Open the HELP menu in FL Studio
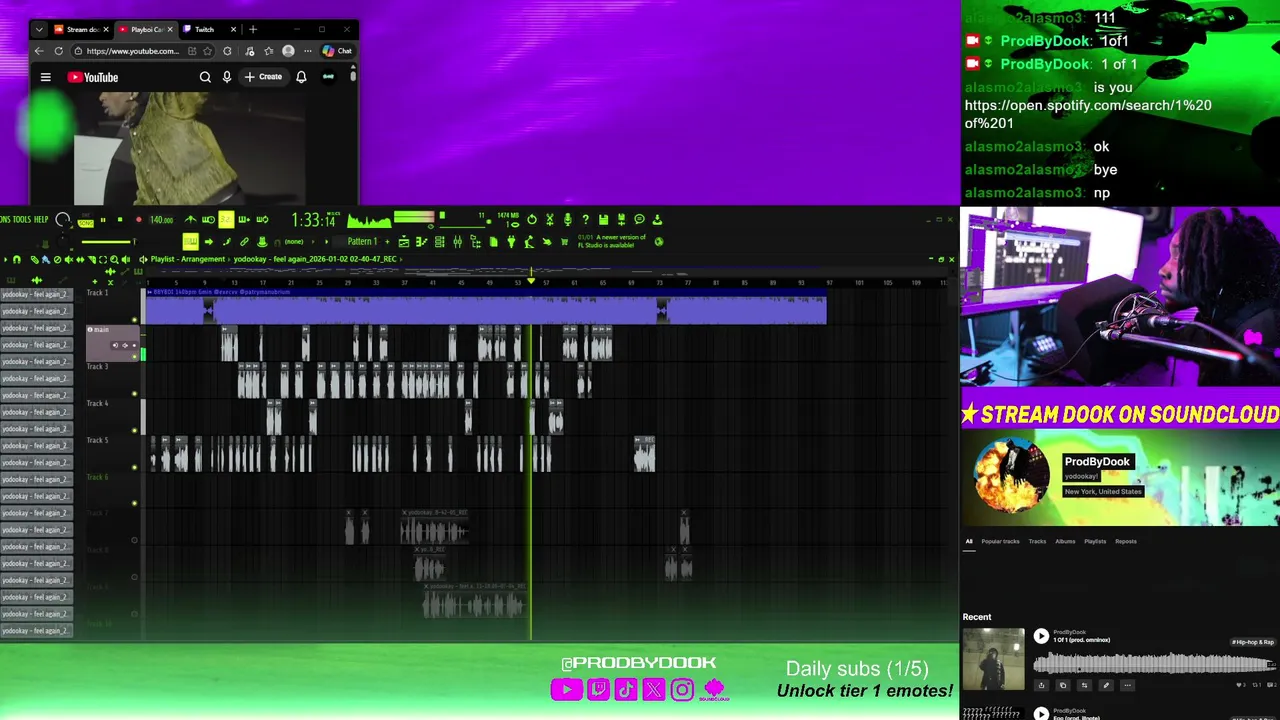Image resolution: width=1280 pixels, height=720 pixels. coord(41,219)
